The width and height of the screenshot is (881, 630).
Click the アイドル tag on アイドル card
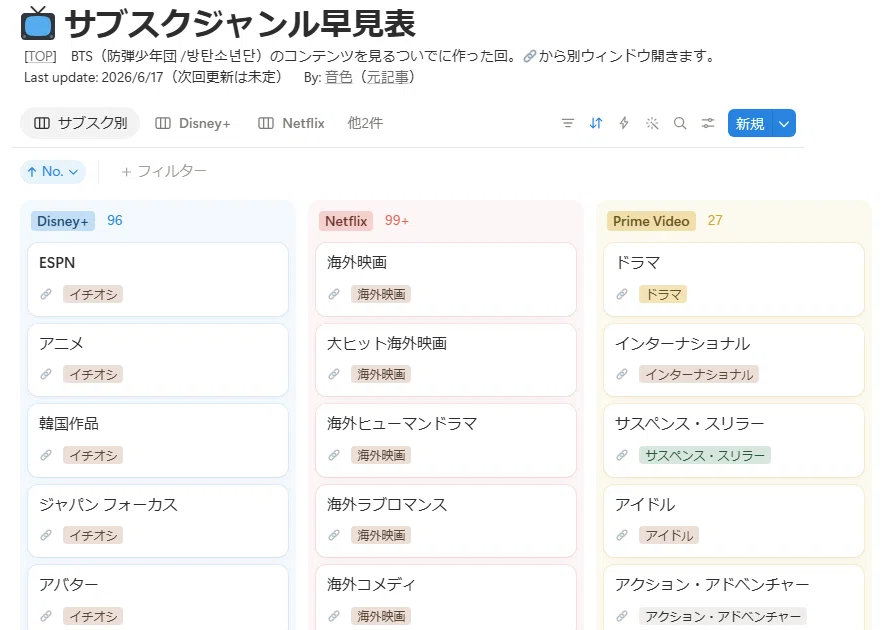[x=669, y=536]
